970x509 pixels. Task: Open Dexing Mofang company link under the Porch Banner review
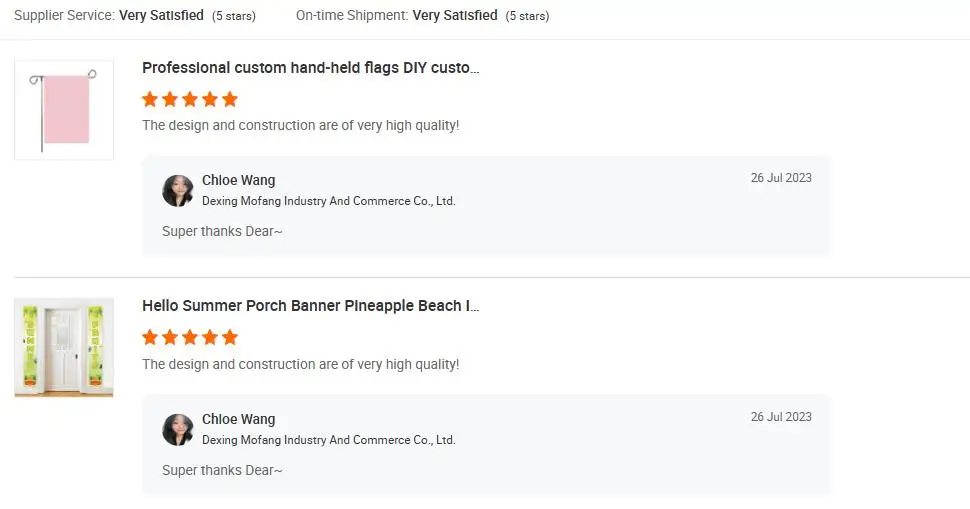pyautogui.click(x=328, y=440)
